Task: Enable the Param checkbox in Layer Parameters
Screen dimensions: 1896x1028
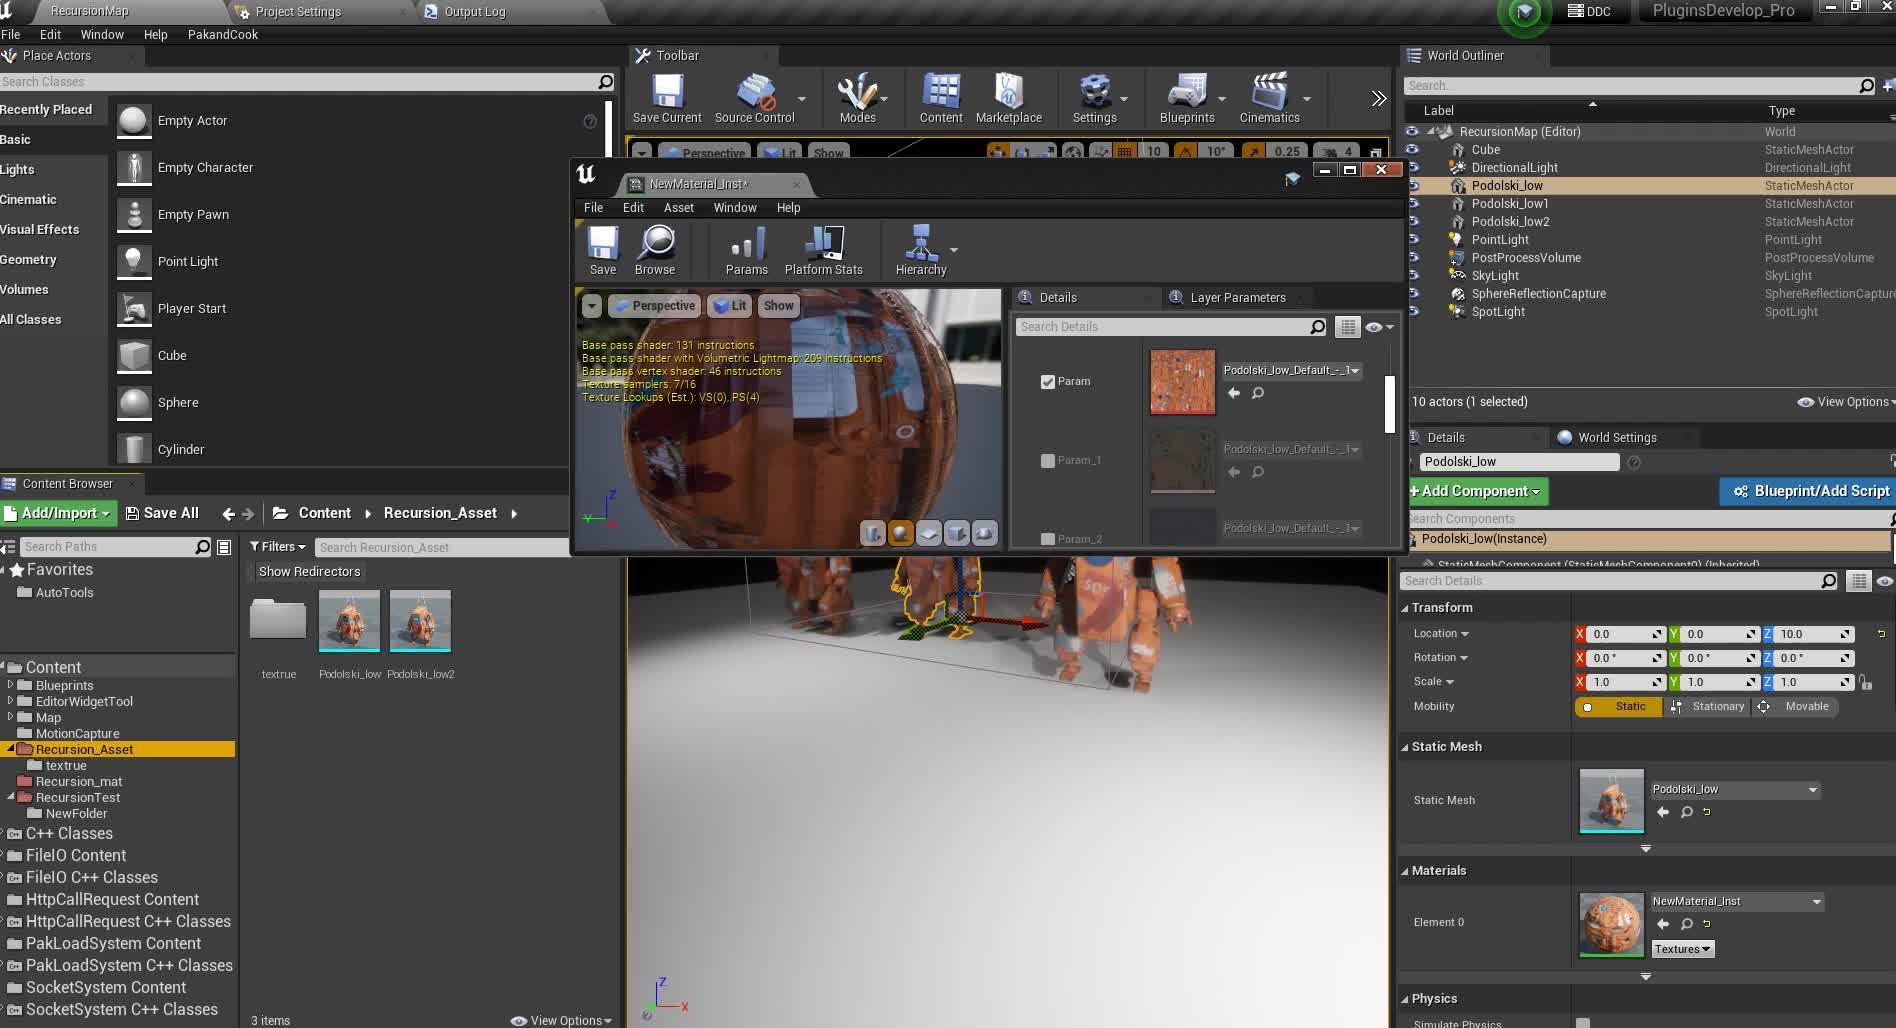Action: click(1047, 381)
